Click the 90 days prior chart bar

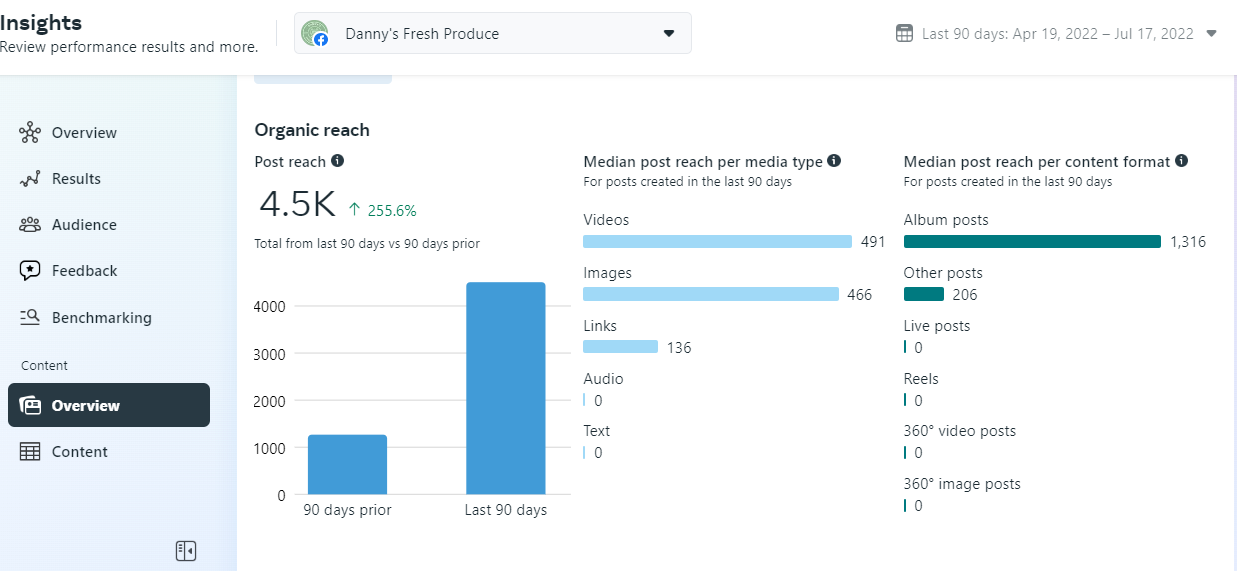(347, 464)
